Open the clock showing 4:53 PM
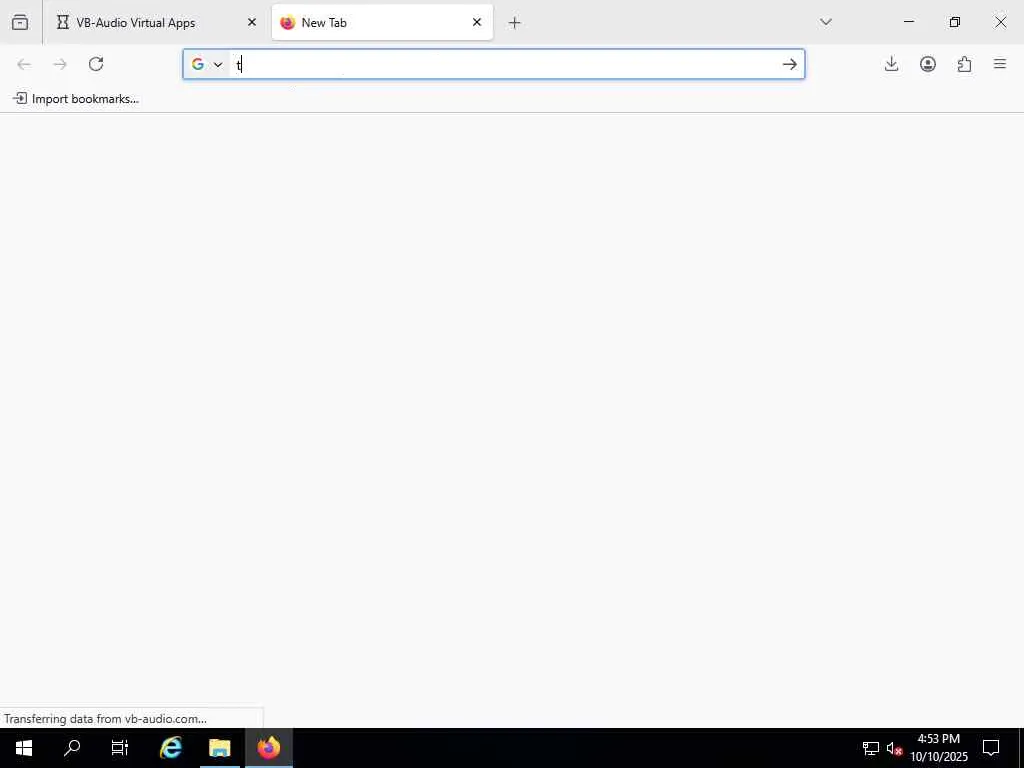 point(938,748)
